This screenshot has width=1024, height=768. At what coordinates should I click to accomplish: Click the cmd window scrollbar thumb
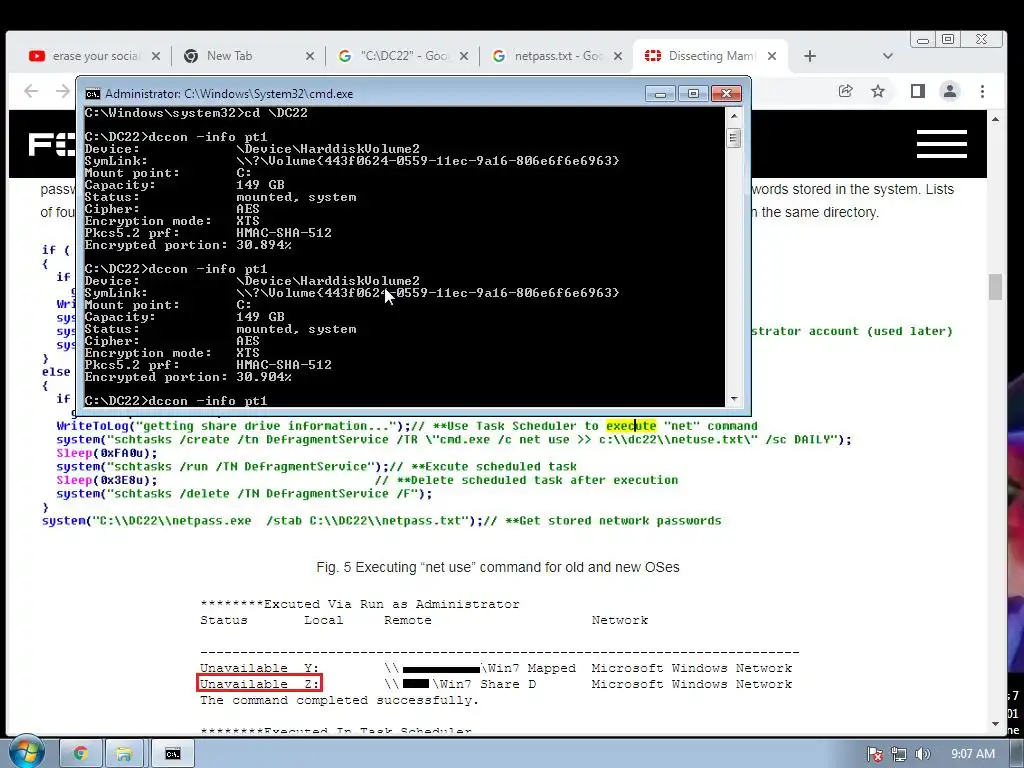734,138
